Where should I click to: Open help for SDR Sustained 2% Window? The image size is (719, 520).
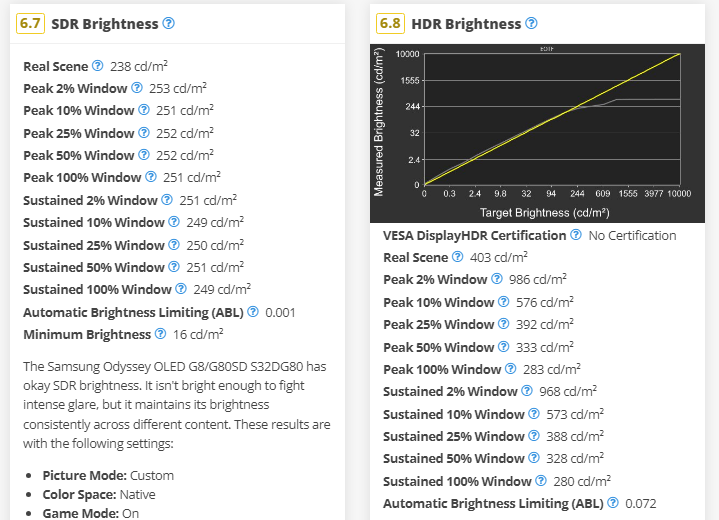pyautogui.click(x=167, y=199)
